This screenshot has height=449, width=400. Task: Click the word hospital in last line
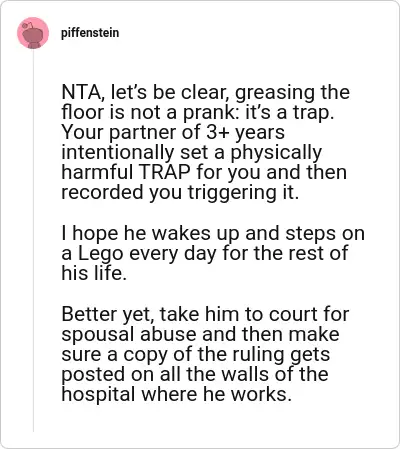(98, 395)
